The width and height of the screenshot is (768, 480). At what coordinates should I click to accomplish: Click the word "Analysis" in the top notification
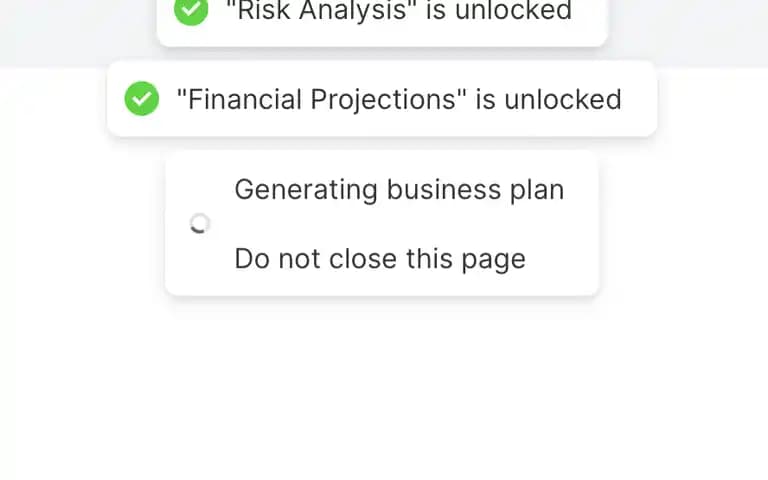[x=354, y=10]
